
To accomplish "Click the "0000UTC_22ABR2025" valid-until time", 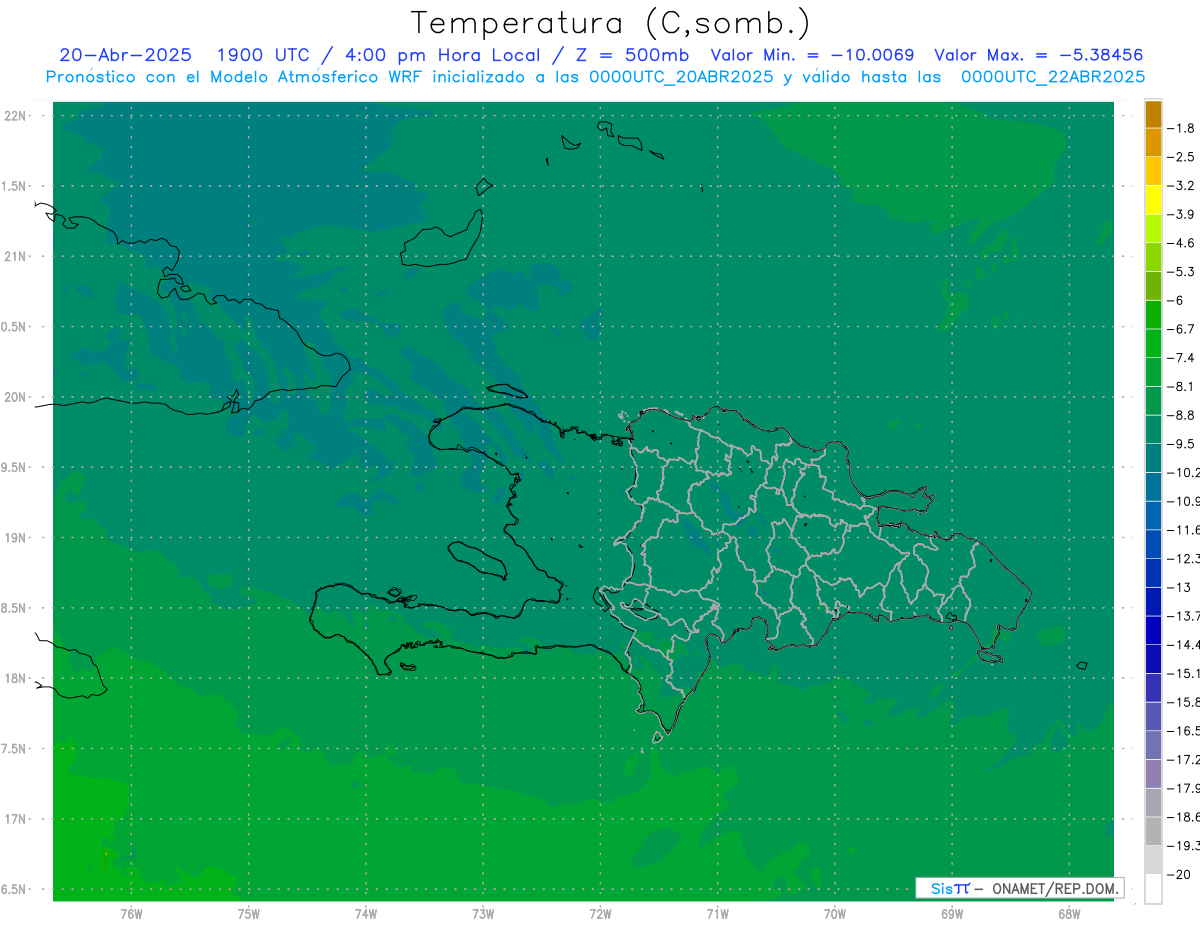I will [x=1053, y=77].
